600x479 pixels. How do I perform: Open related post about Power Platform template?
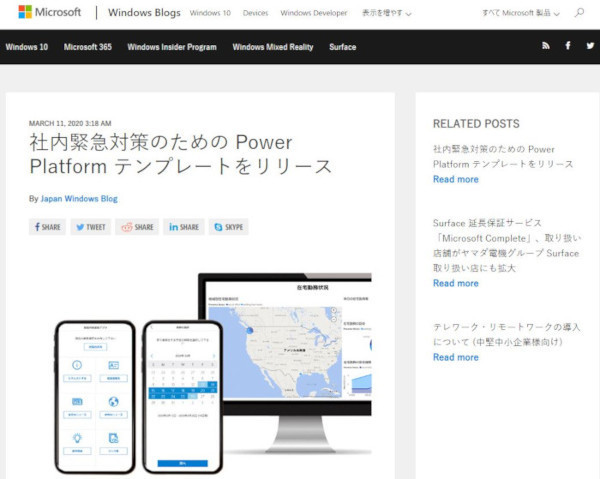point(503,156)
